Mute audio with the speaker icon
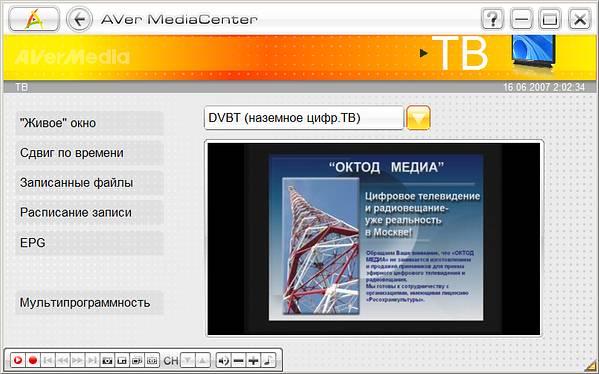 [223, 360]
